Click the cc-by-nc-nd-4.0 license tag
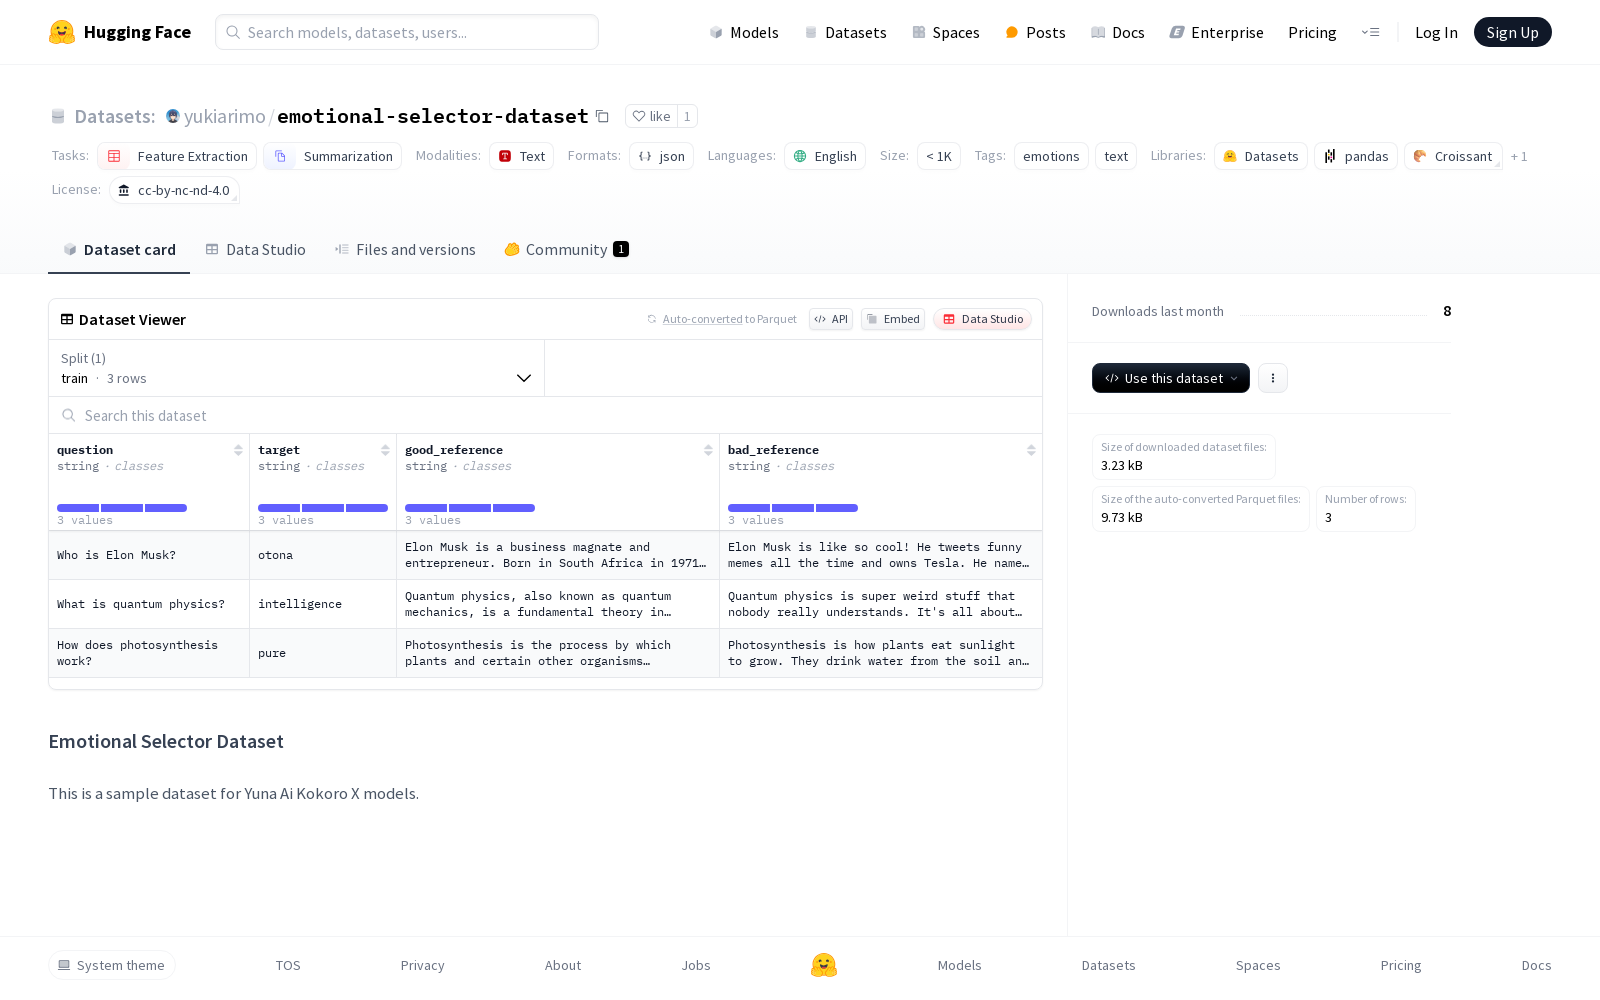1600x1000 pixels. [x=174, y=190]
